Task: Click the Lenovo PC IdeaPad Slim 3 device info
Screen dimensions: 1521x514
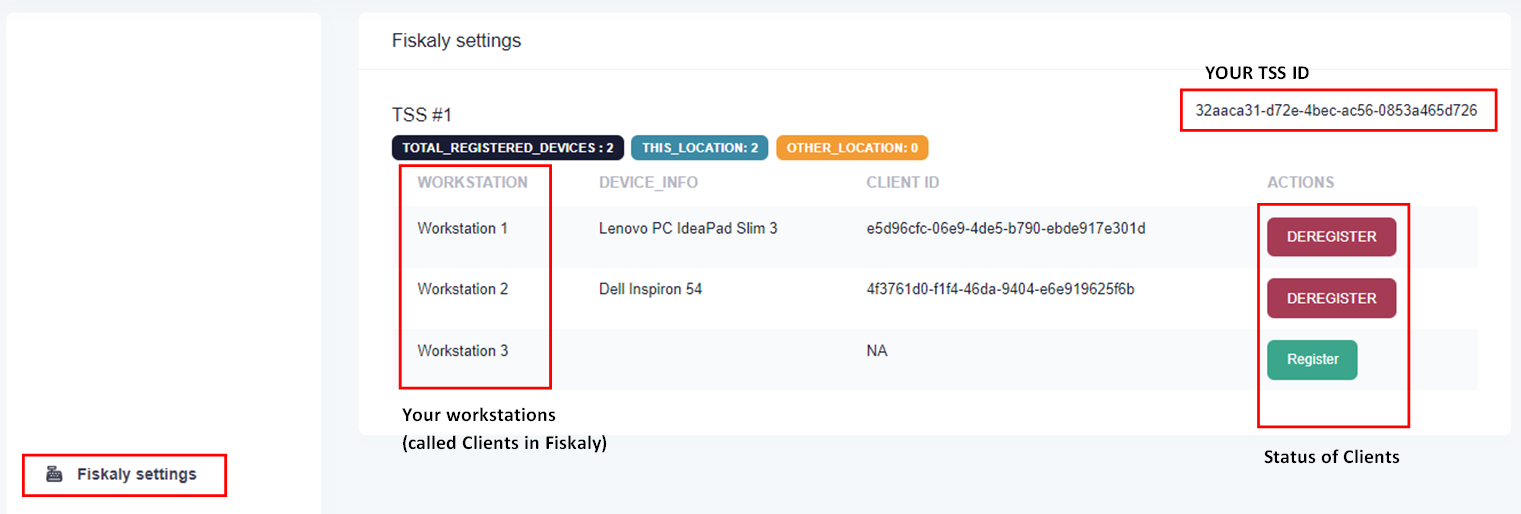Action: [x=688, y=229]
